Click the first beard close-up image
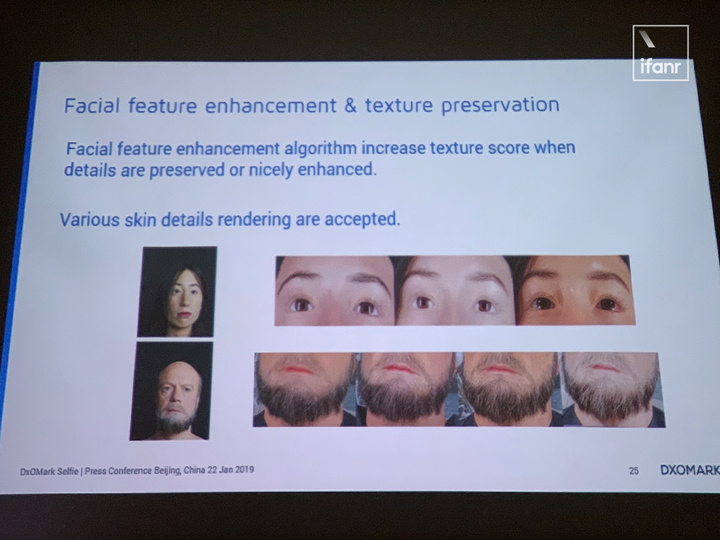 click(x=306, y=389)
